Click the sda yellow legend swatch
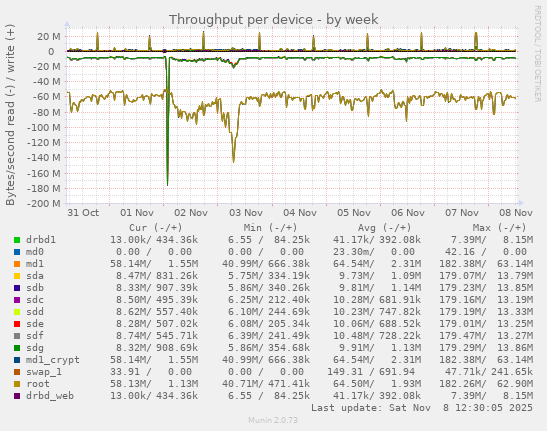Image resolution: width=547 pixels, height=431 pixels. point(17,276)
